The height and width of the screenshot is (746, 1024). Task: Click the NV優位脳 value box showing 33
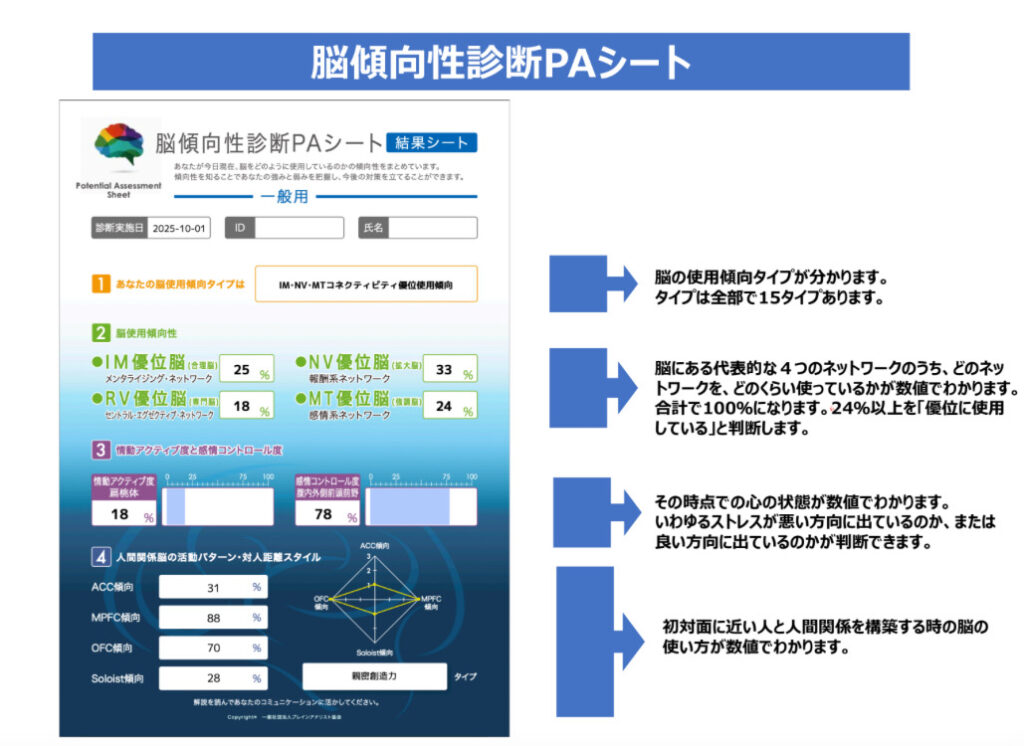pos(449,370)
